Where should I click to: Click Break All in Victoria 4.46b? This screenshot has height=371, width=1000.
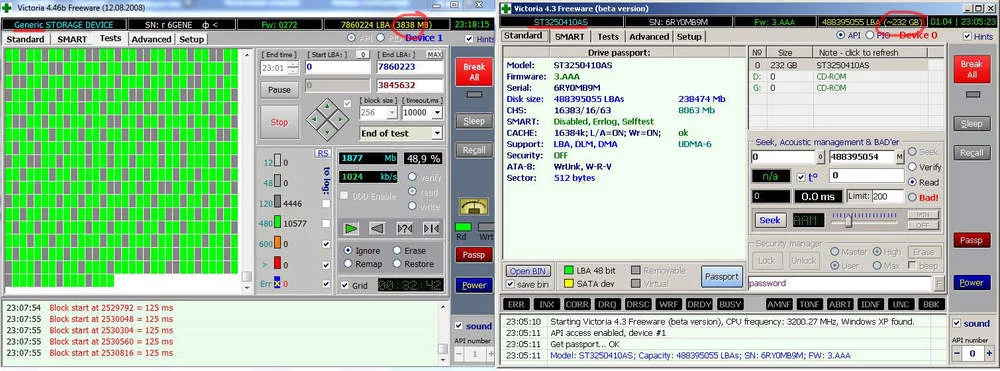(x=474, y=71)
